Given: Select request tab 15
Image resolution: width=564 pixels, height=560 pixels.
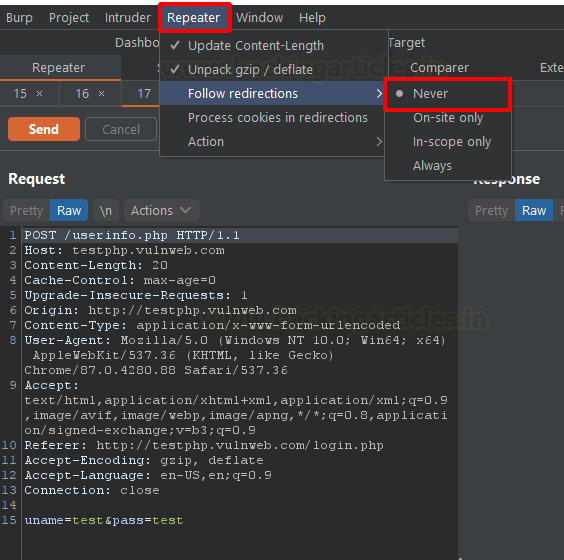Looking at the screenshot, I should point(20,94).
